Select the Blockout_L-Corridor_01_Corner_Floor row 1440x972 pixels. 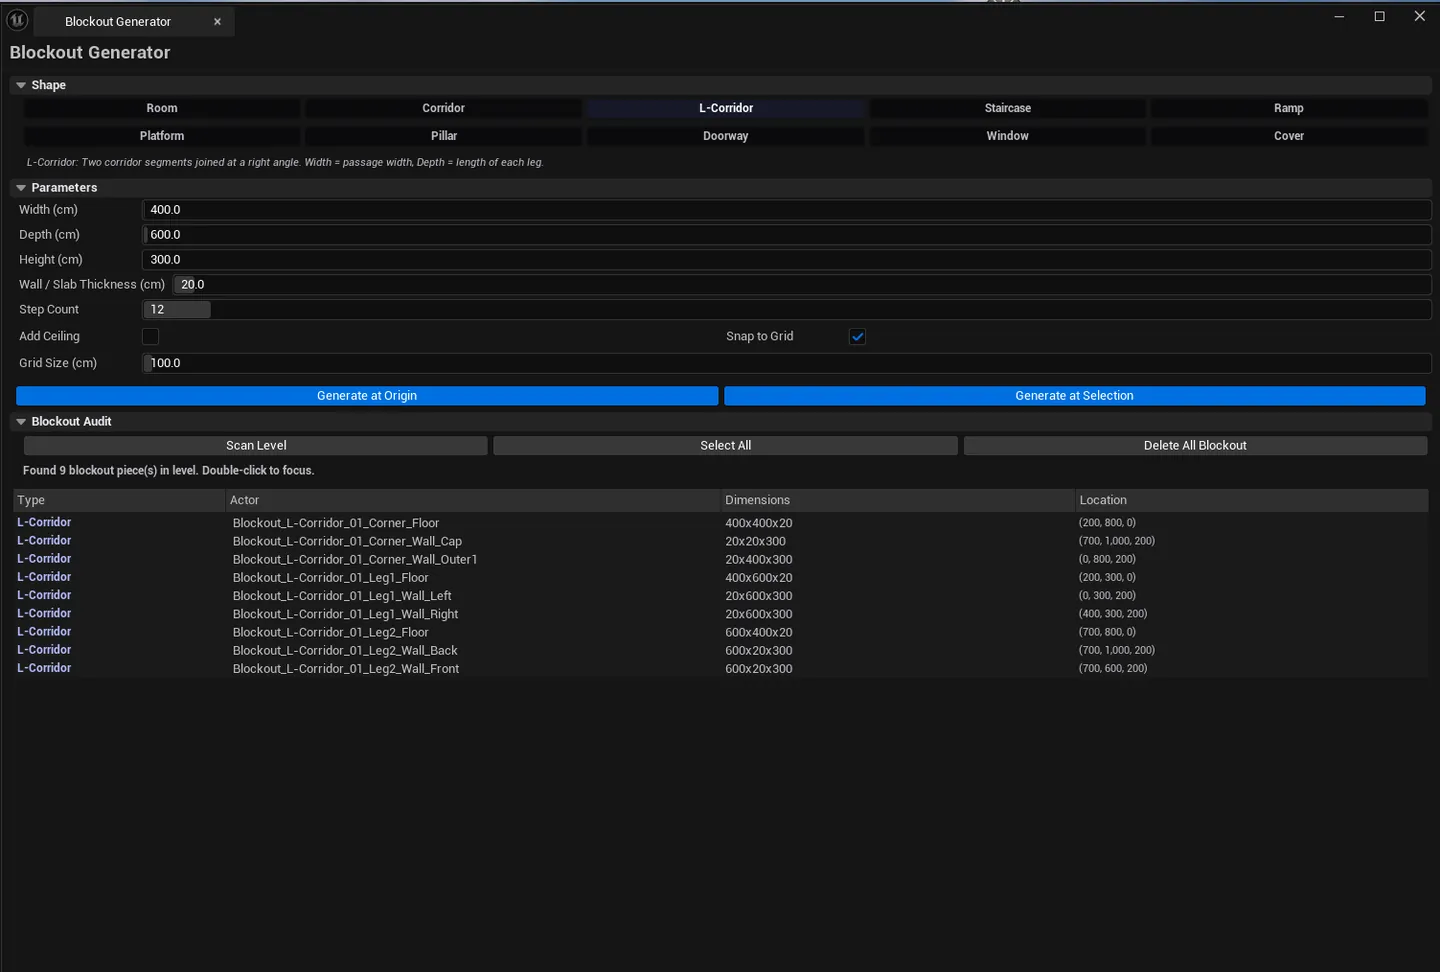[720, 523]
